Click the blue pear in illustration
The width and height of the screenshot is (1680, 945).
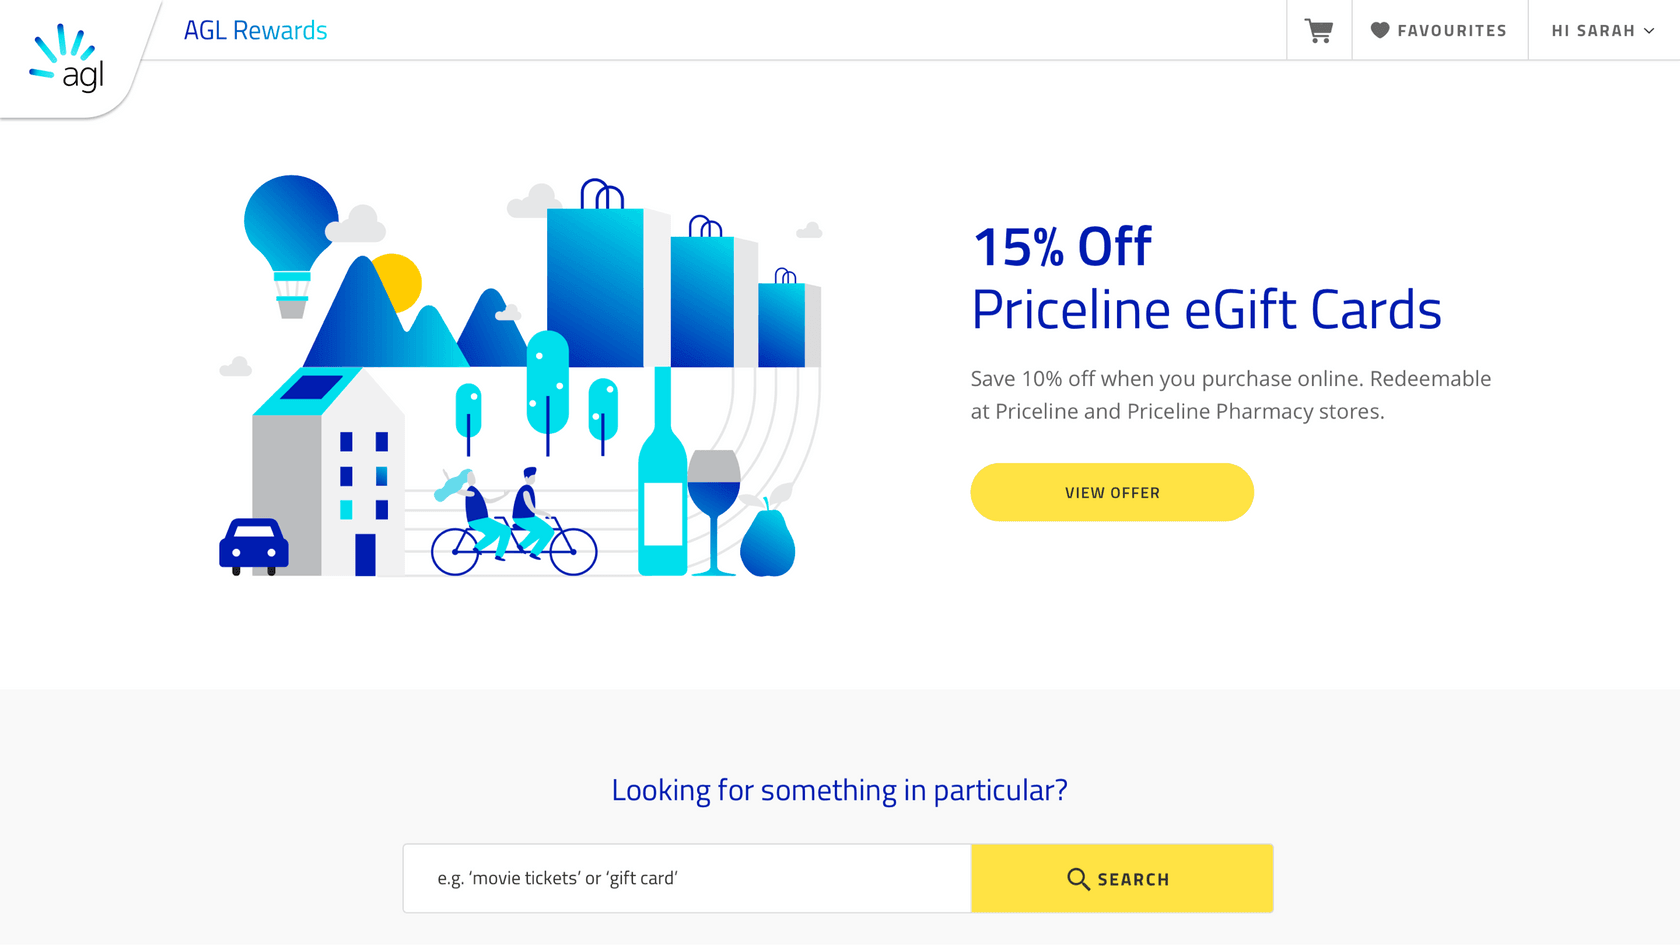pos(768,539)
